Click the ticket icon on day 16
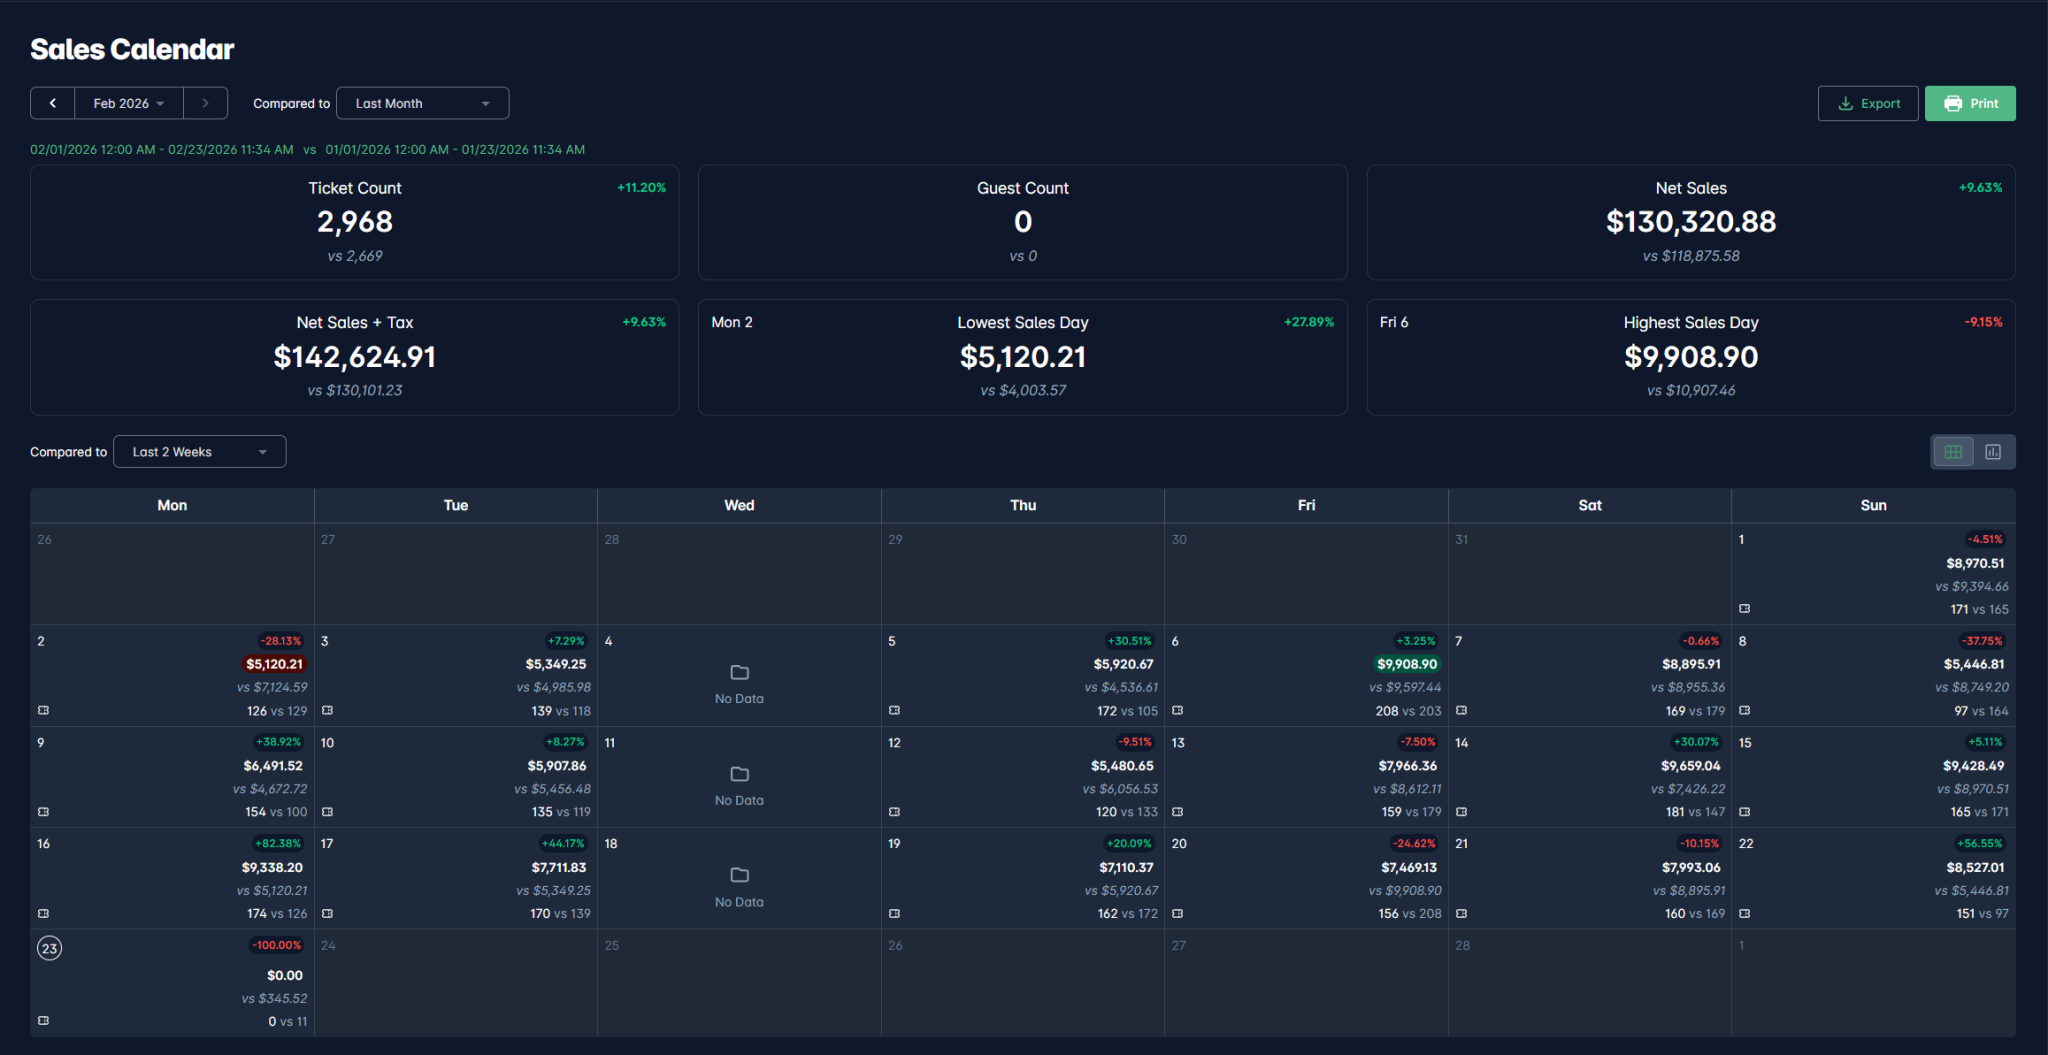Viewport: 2048px width, 1055px height. point(43,913)
